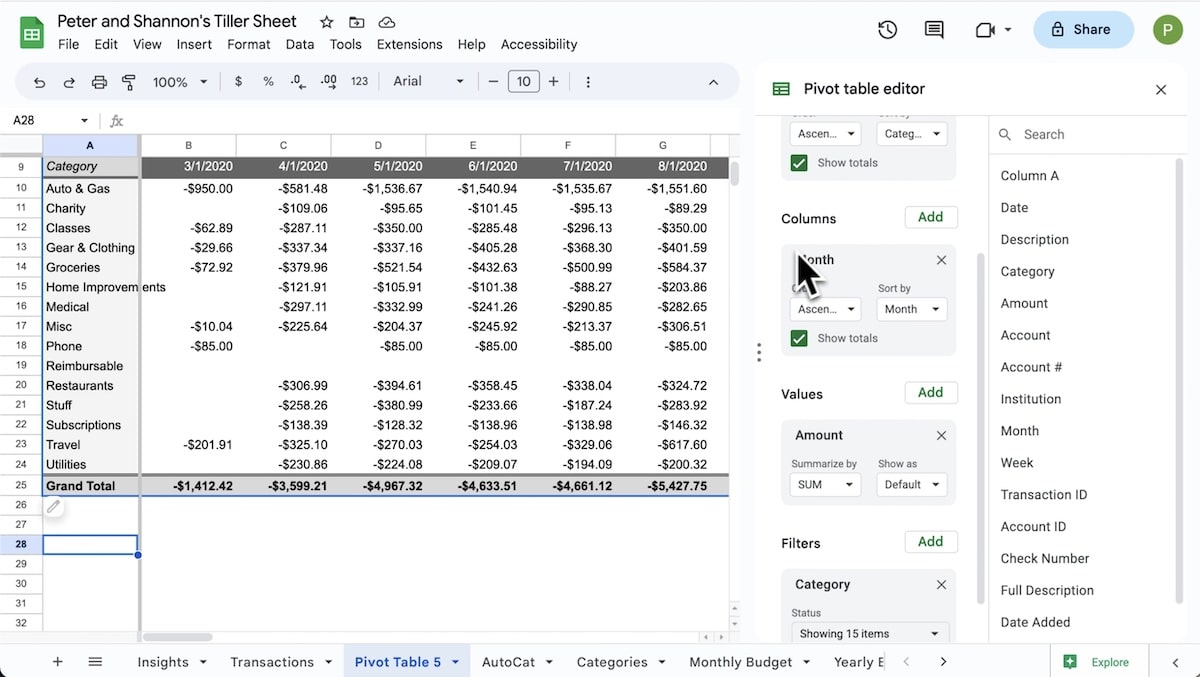Open Show as Default dropdown

(x=912, y=484)
